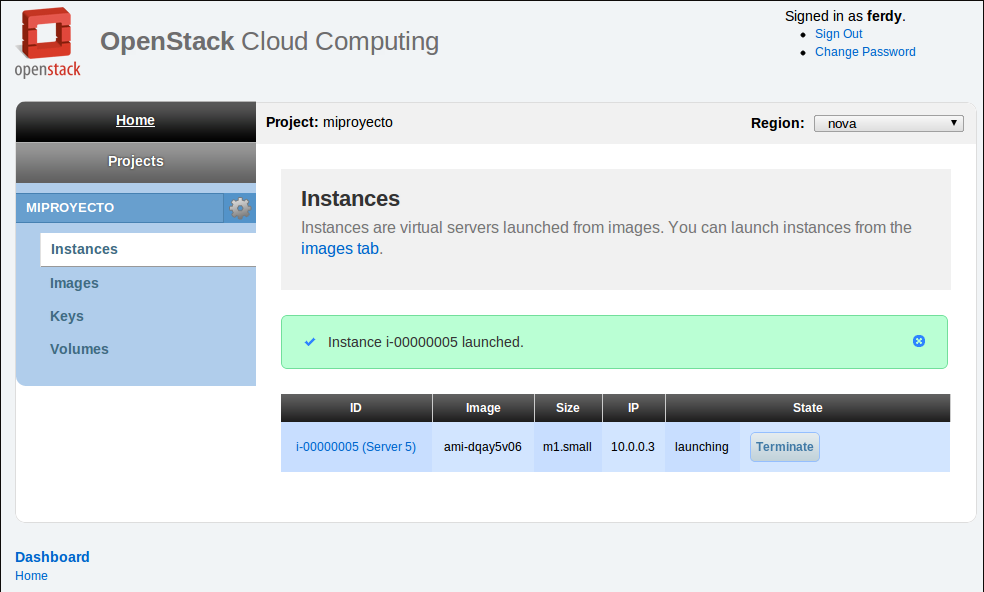
Task: Follow the images tab link
Action: point(340,249)
